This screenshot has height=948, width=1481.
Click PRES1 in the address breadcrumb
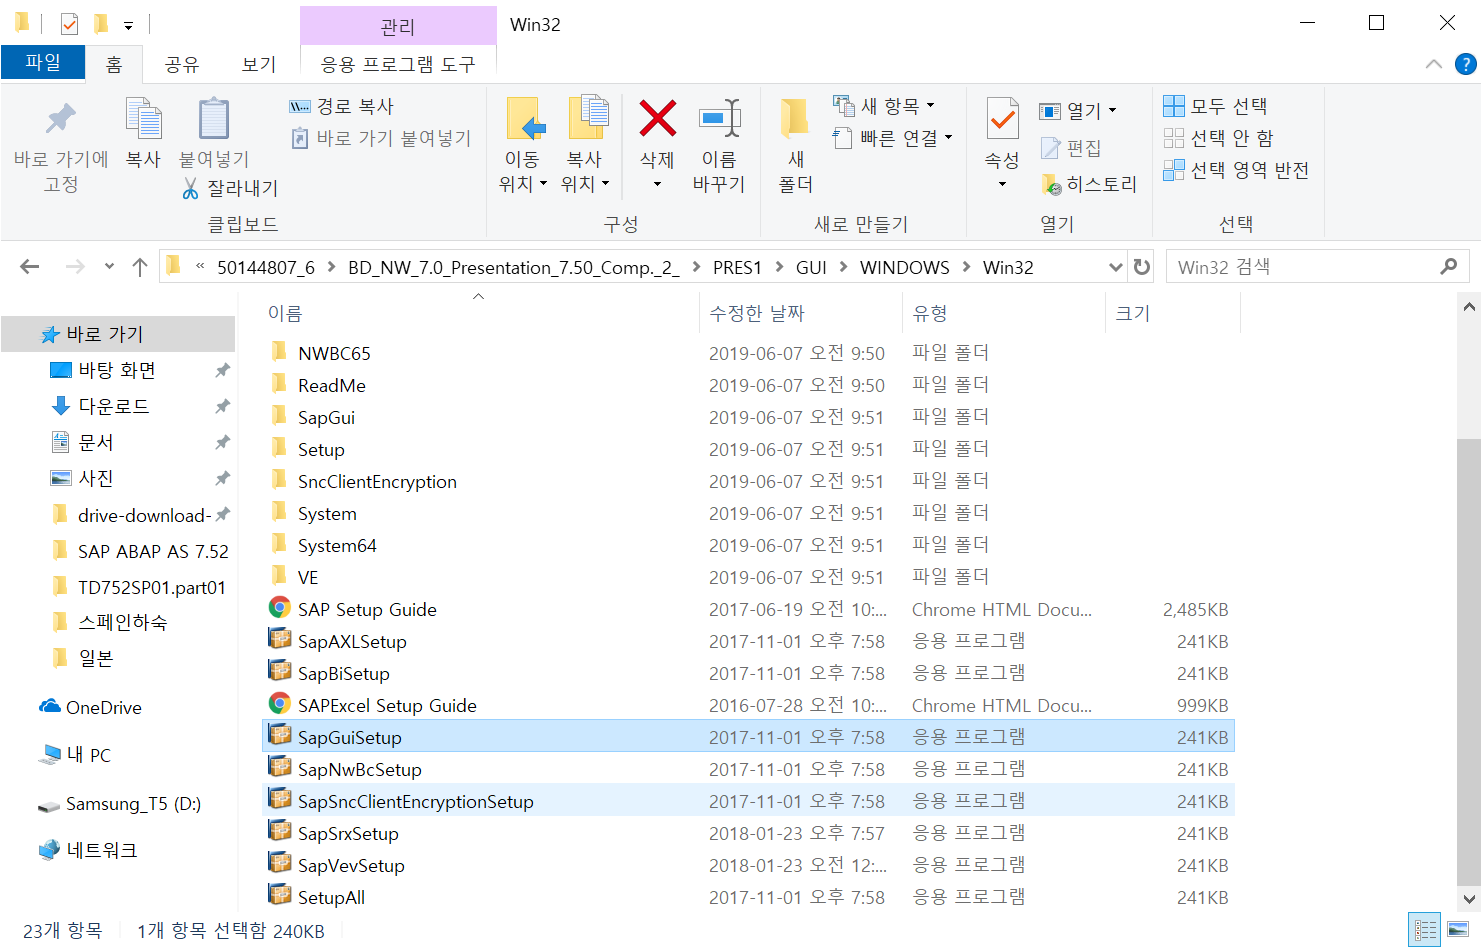tap(737, 267)
